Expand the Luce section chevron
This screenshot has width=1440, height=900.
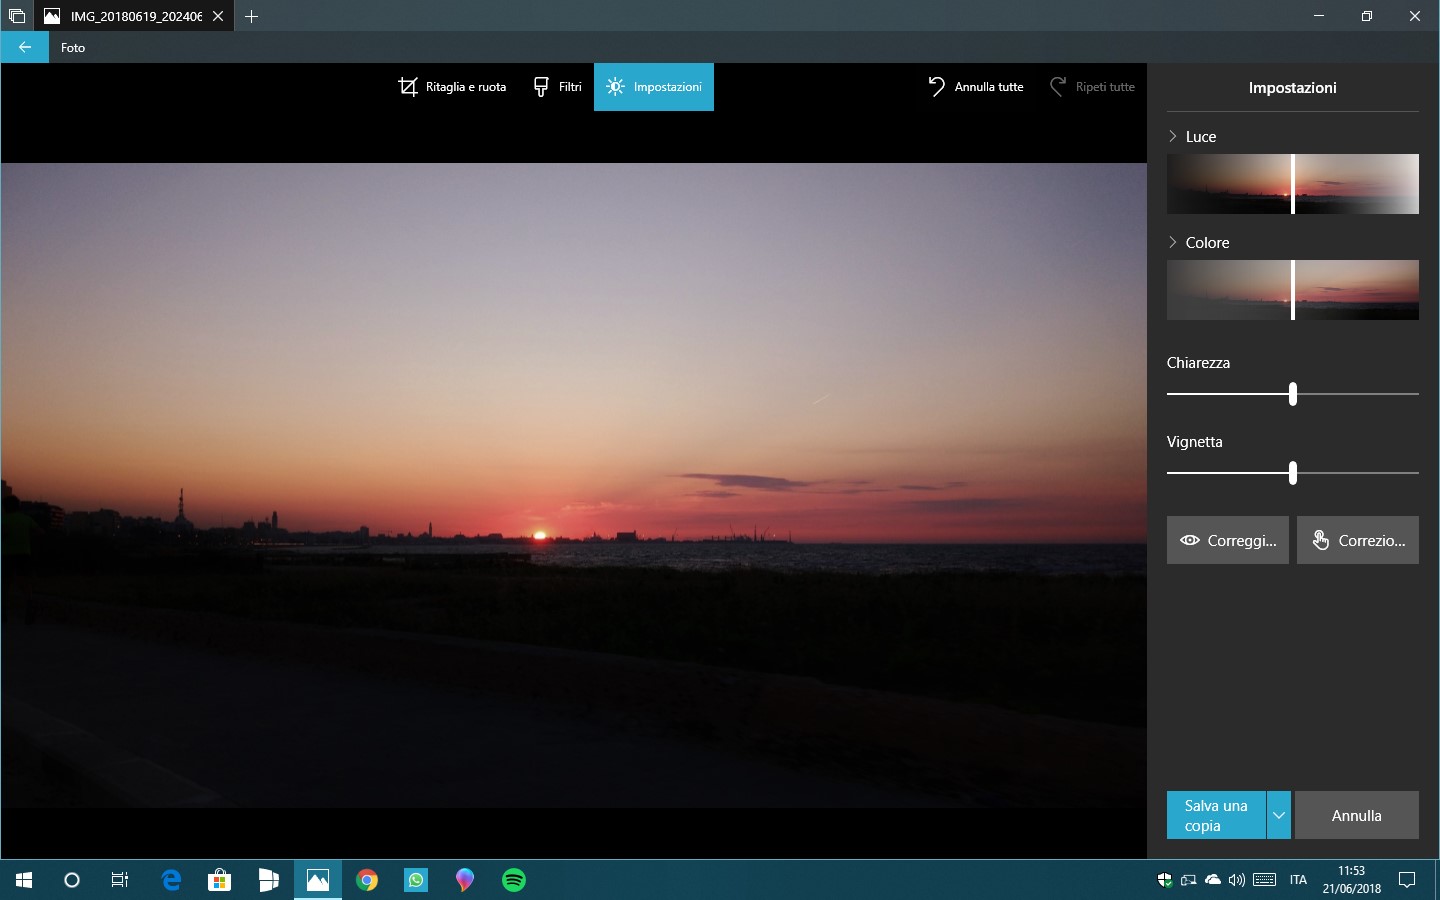point(1173,136)
